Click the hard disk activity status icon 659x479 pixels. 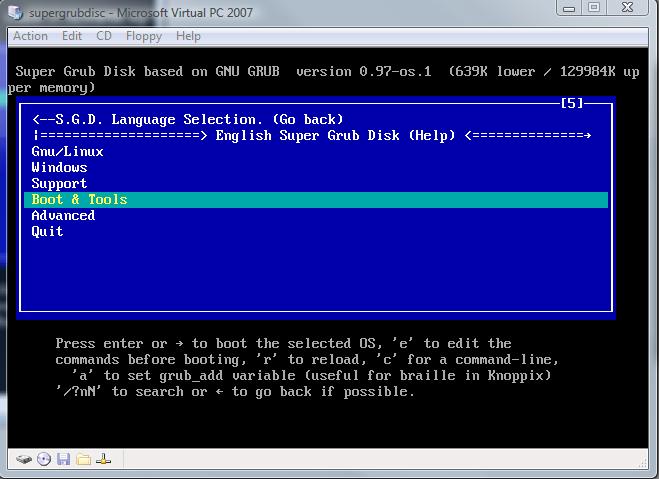point(24,459)
